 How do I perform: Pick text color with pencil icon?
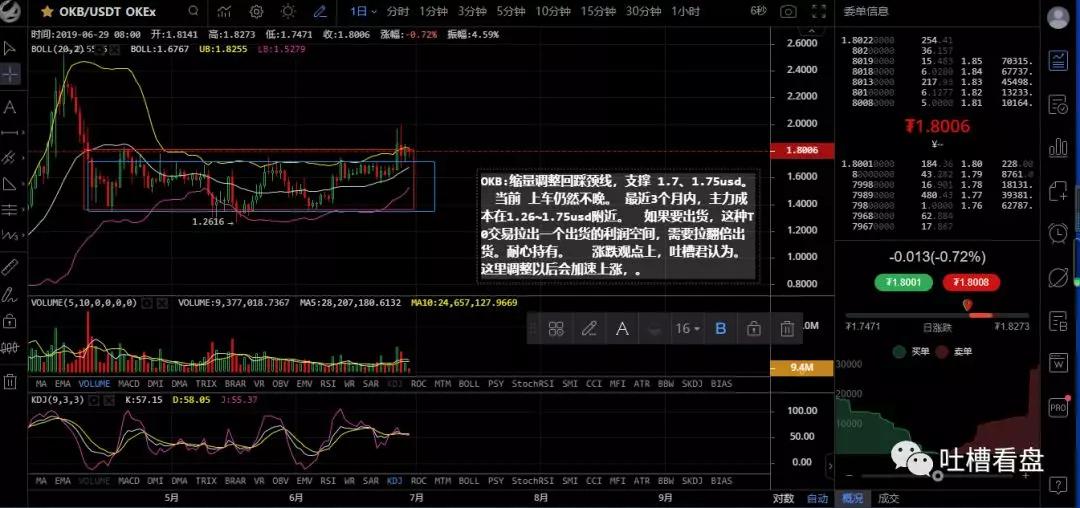coord(589,328)
